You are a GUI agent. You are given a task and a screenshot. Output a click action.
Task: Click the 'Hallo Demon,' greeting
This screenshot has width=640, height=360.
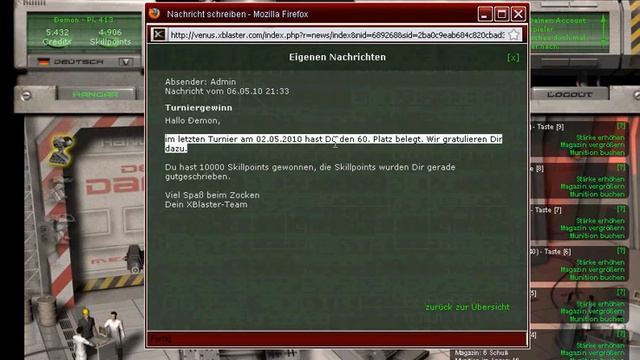[192, 121]
